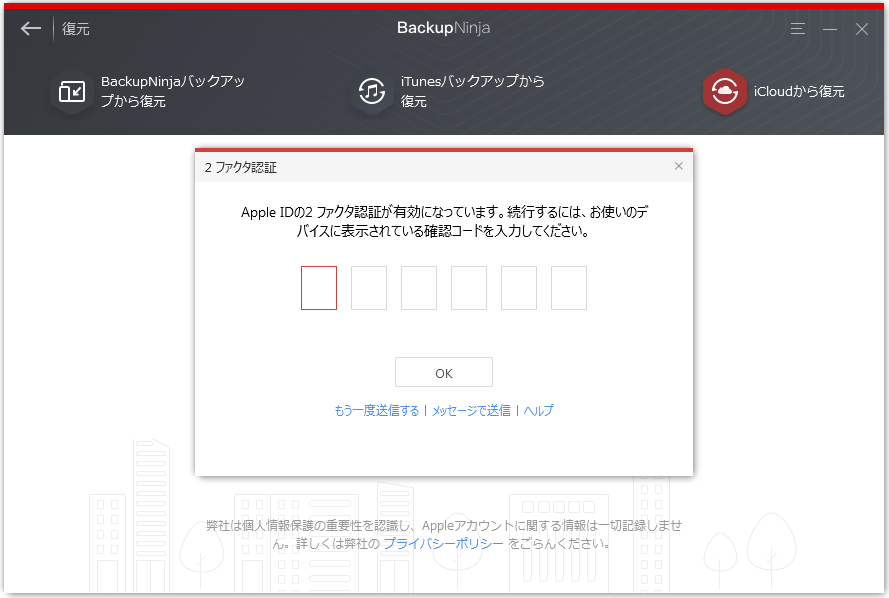This screenshot has height=598, width=889.
Task: Click the BackupNinja backup restore icon
Action: [72, 91]
